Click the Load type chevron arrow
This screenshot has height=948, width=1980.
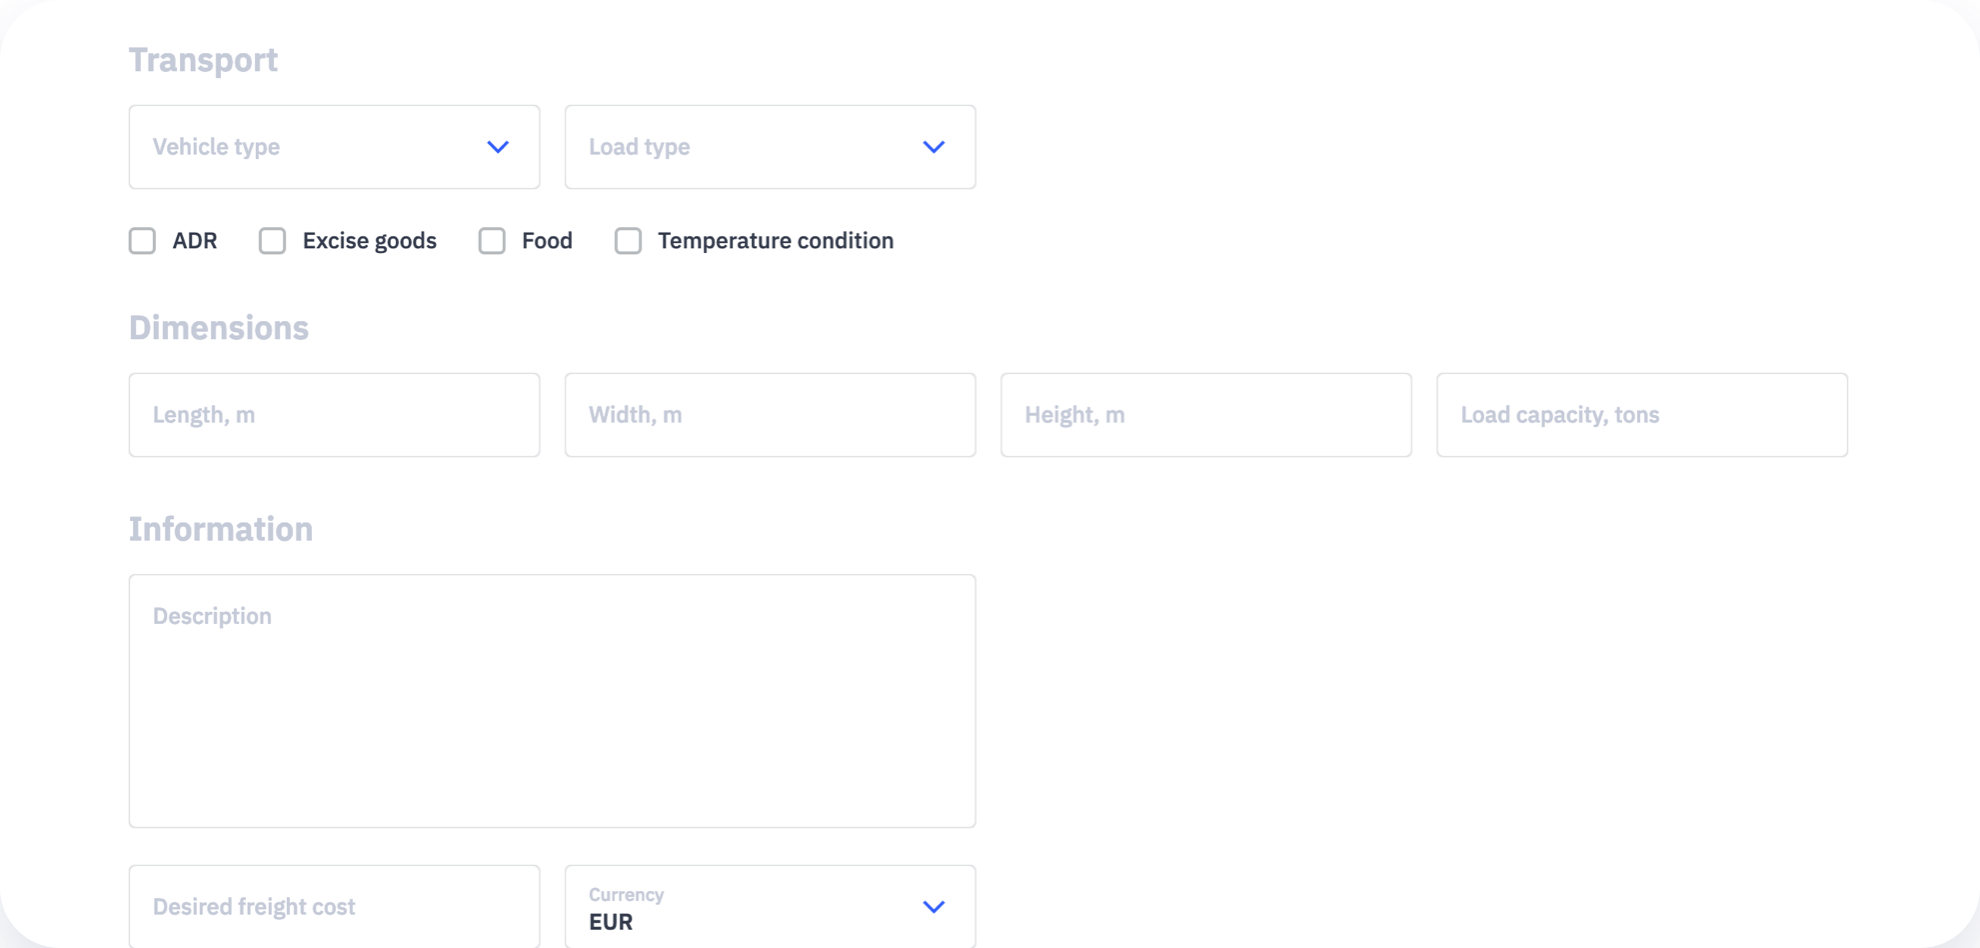[934, 147]
